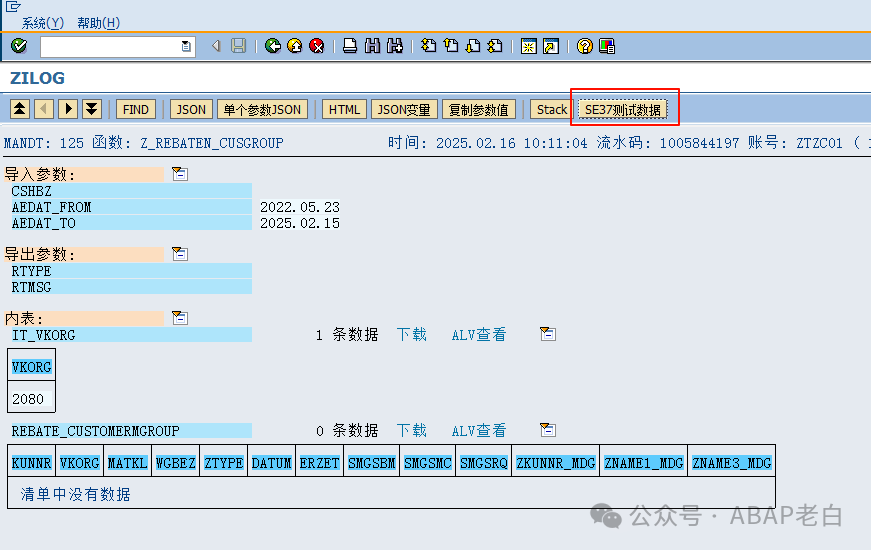
Task: Click the Previous Page icon in the standard toolbar
Action: coord(450,46)
